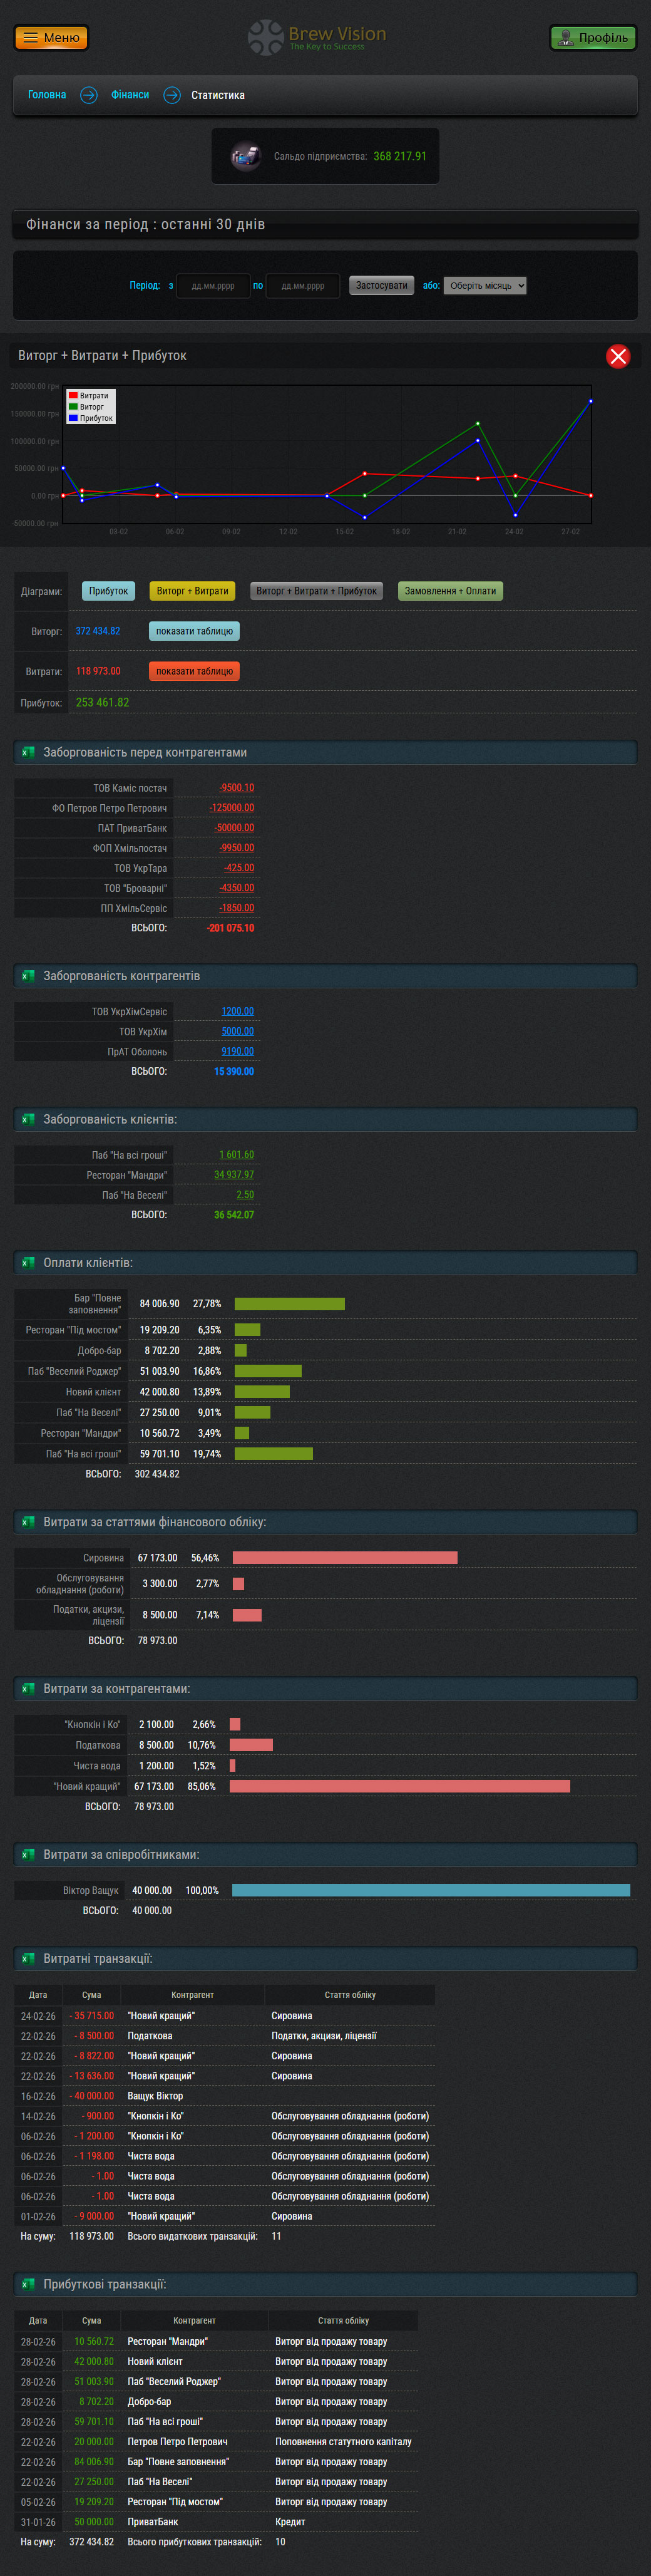This screenshot has width=651, height=2576.
Task: Click Excel icon beside "Витрати за співробітниками"
Action: tap(28, 1854)
